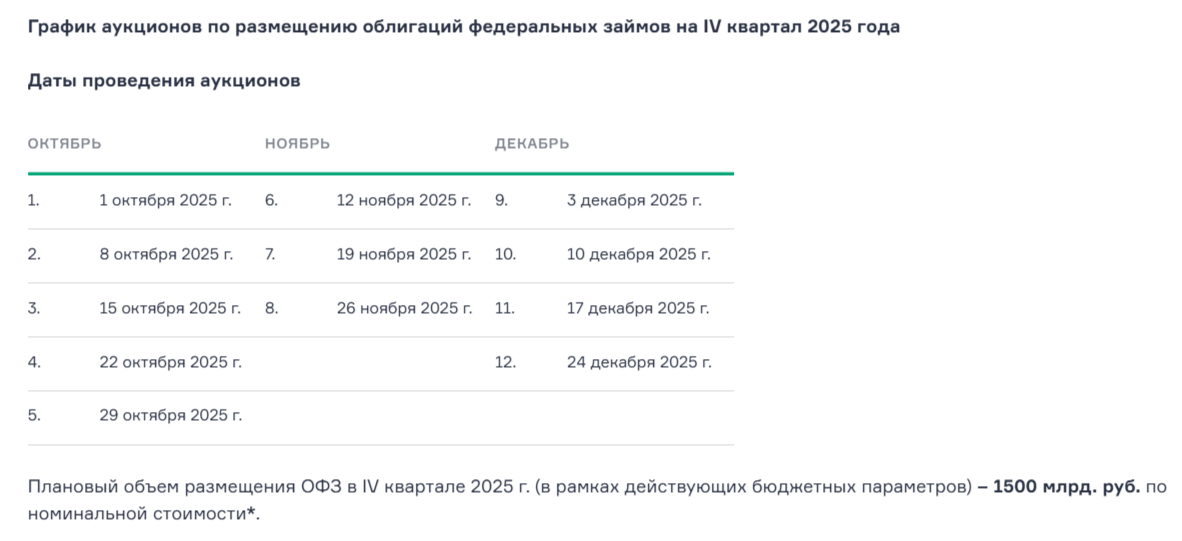Click the date 24 декабря 2025 г.
This screenshot has height=541, width=1182.
(x=639, y=362)
